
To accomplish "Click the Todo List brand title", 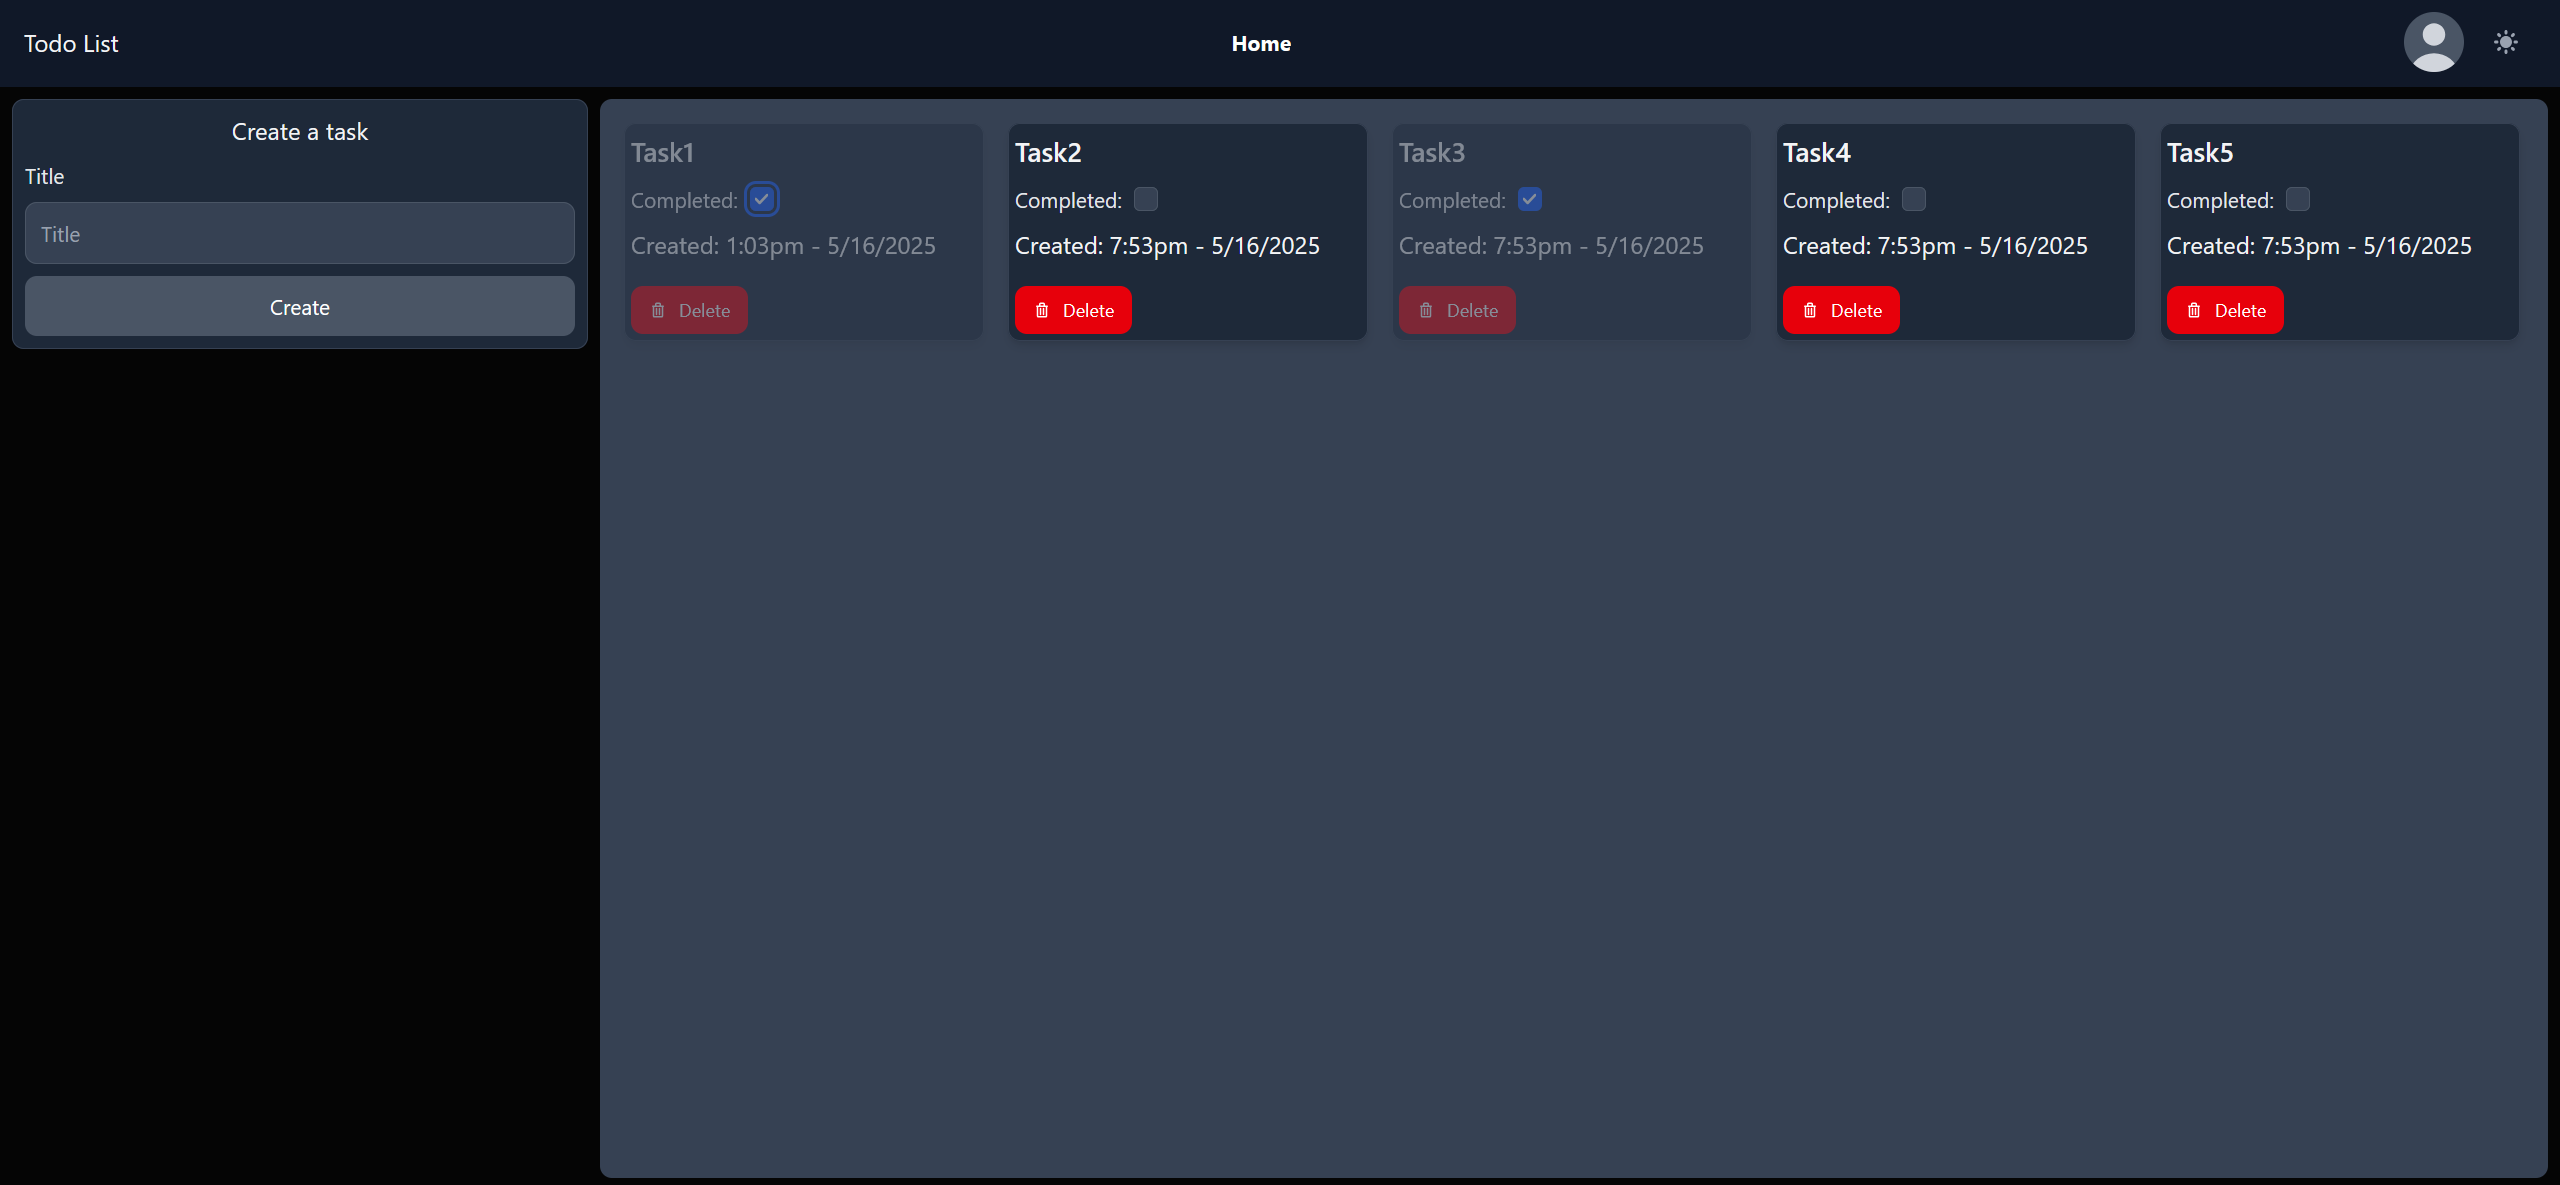I will (x=71, y=43).
